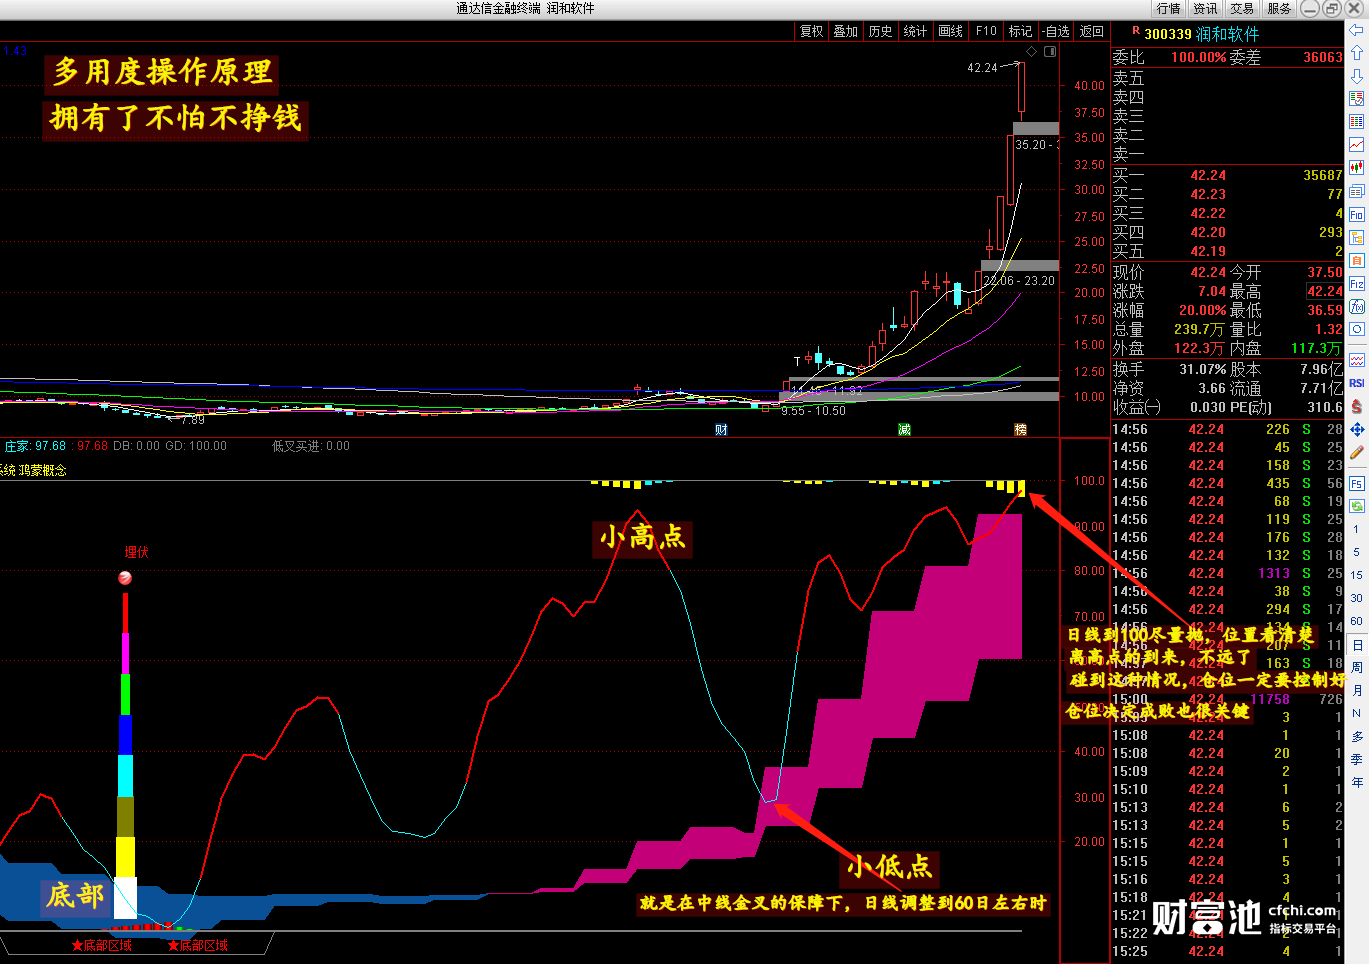Switch to 1-minute period
The height and width of the screenshot is (964, 1369).
pos(1357,529)
